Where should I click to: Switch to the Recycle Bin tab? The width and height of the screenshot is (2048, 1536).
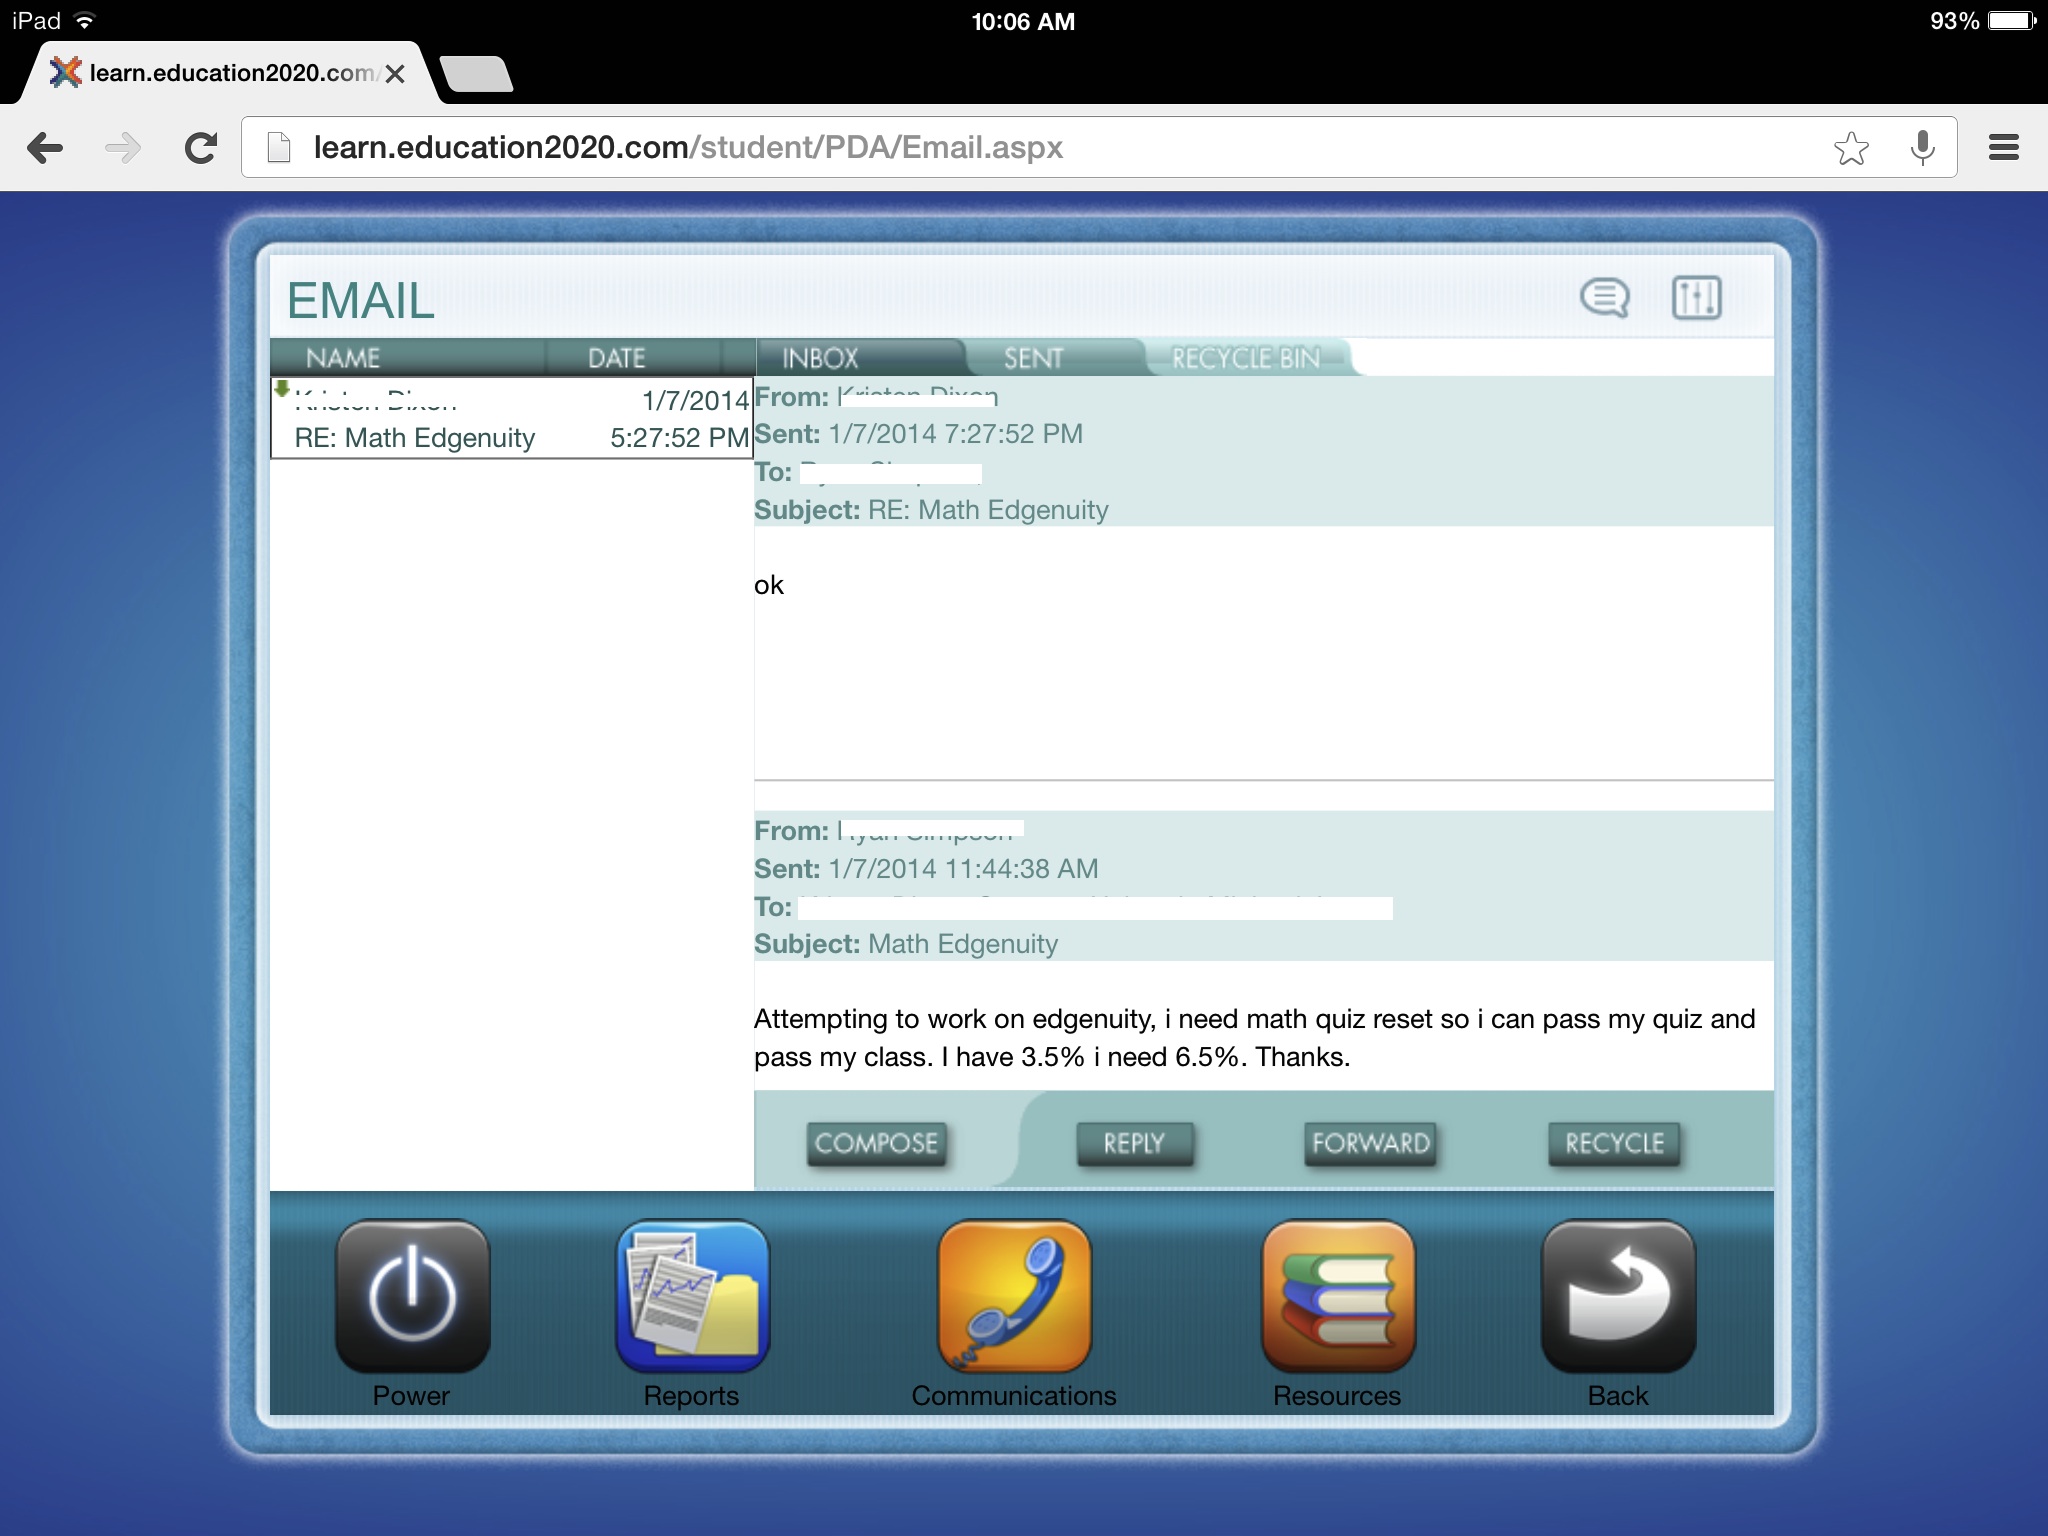[x=1245, y=358]
